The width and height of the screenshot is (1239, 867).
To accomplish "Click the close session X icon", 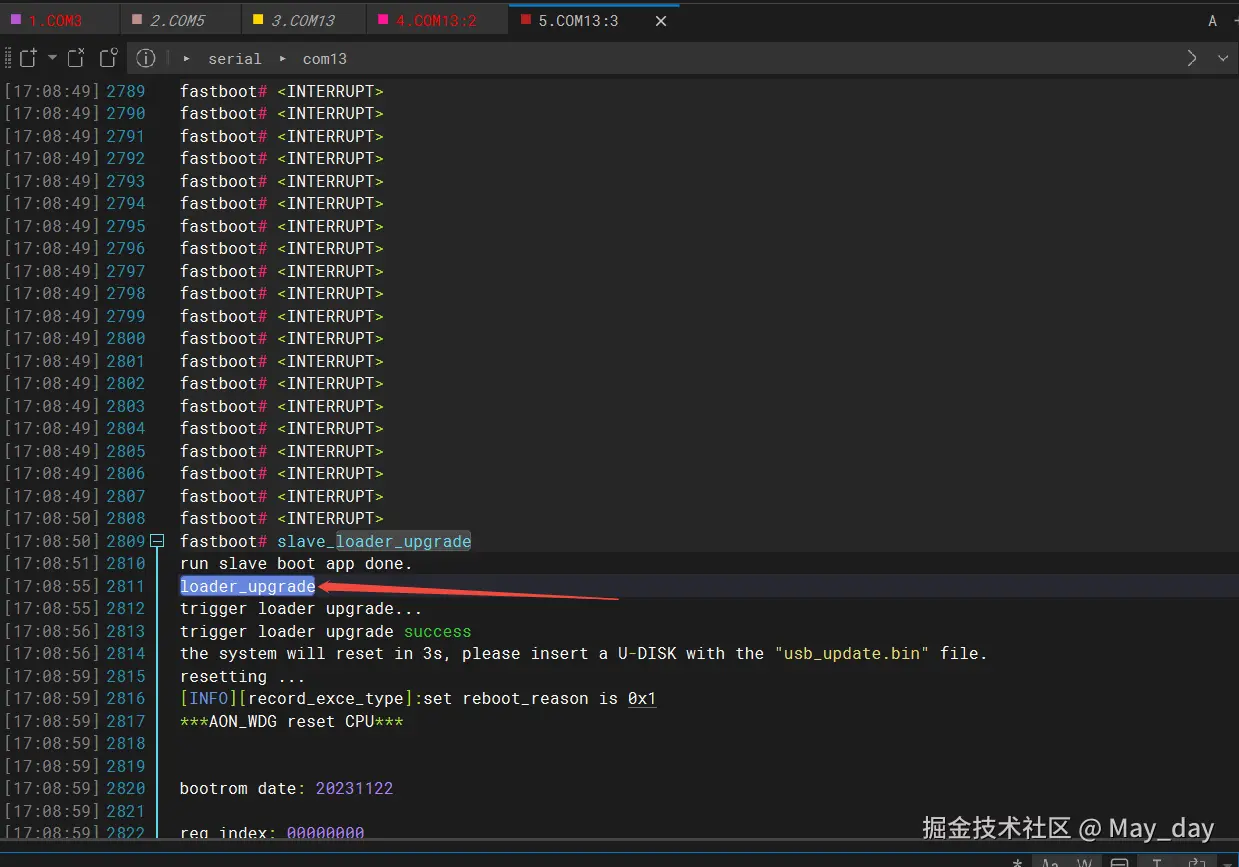I will pos(77,58).
